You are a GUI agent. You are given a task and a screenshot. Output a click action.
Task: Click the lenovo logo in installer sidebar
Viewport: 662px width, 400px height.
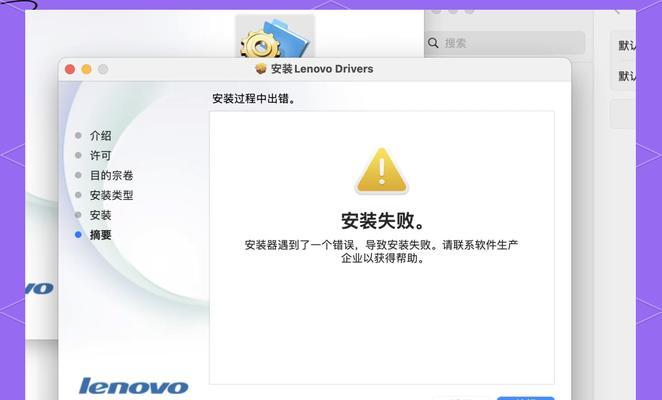pyautogui.click(x=133, y=386)
